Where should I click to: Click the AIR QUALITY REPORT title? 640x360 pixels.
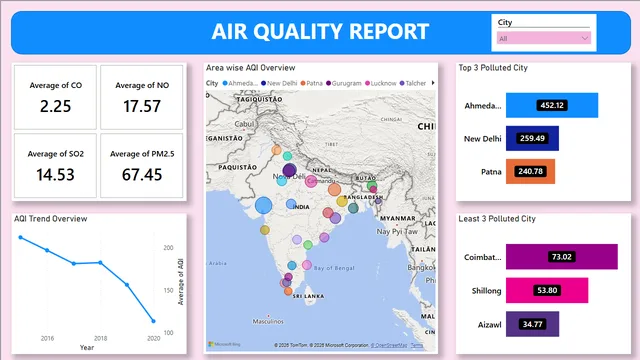(320, 31)
